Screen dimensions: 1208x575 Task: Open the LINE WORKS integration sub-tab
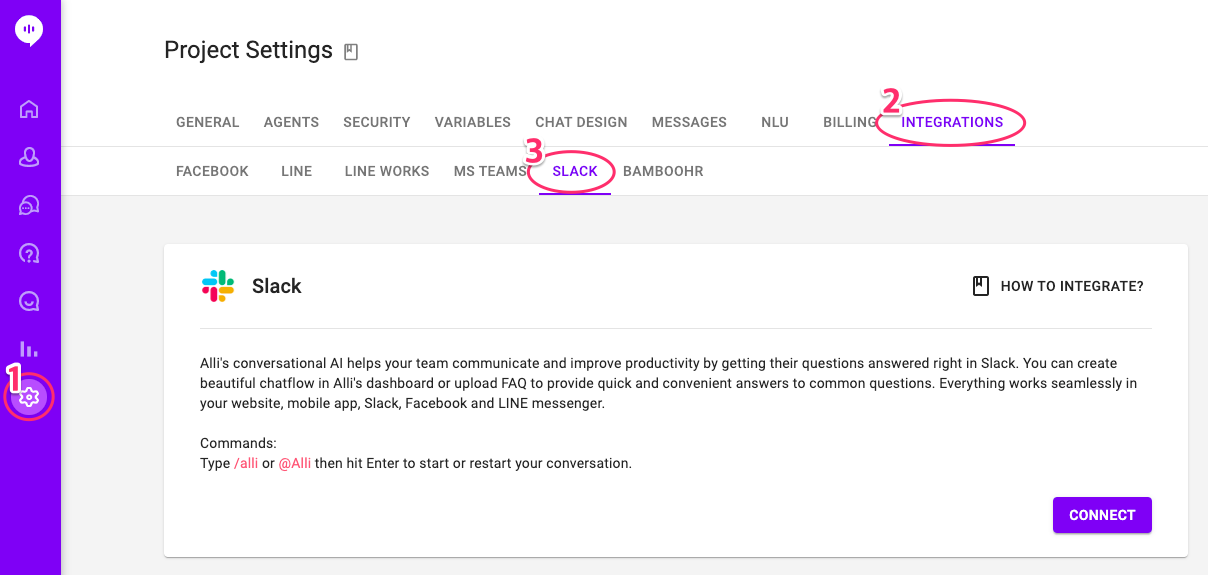tap(387, 171)
